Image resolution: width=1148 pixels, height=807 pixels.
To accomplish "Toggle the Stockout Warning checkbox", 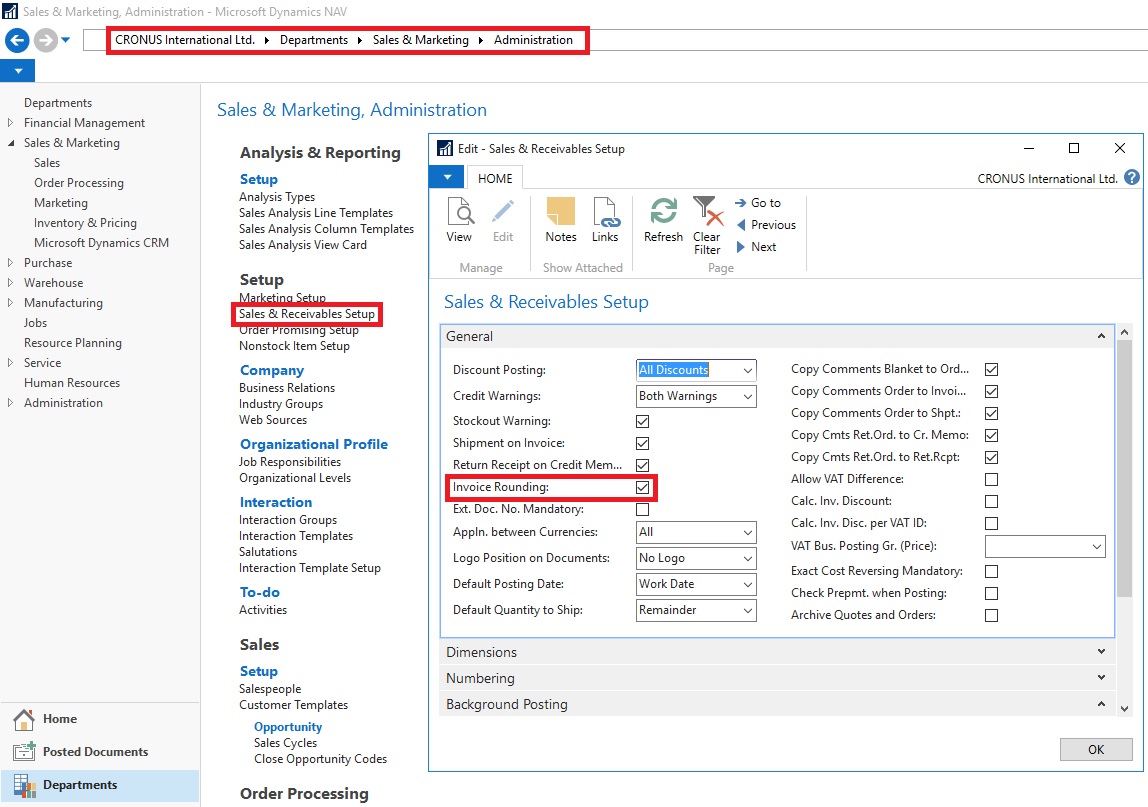I will click(643, 422).
